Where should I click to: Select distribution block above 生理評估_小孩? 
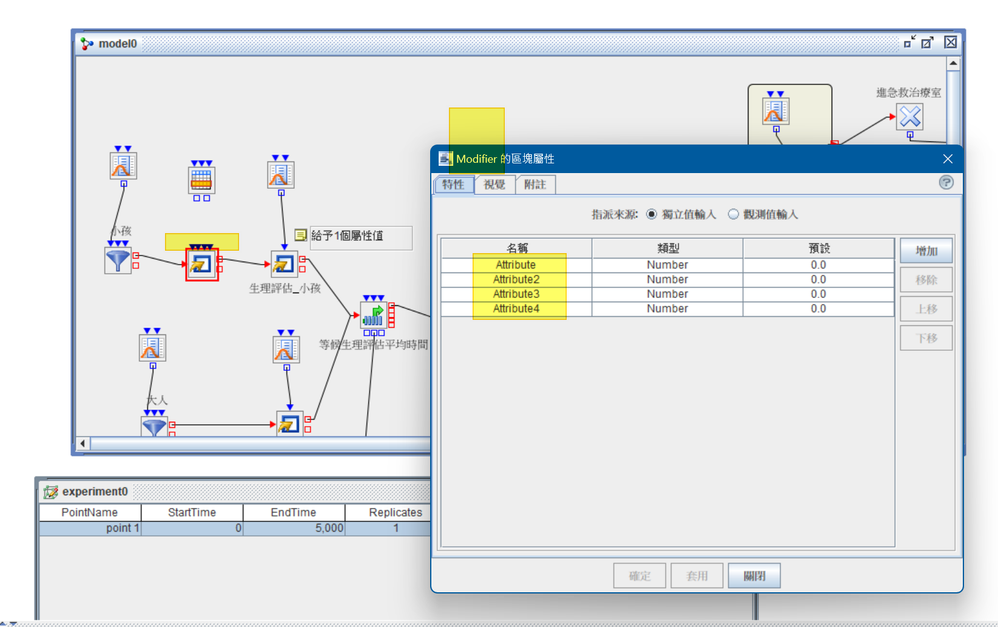[281, 174]
